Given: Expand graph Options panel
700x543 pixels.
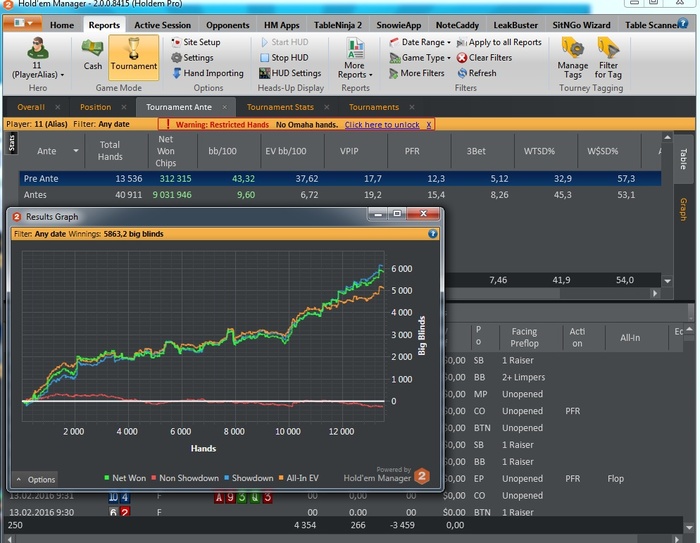Looking at the screenshot, I should [x=35, y=479].
